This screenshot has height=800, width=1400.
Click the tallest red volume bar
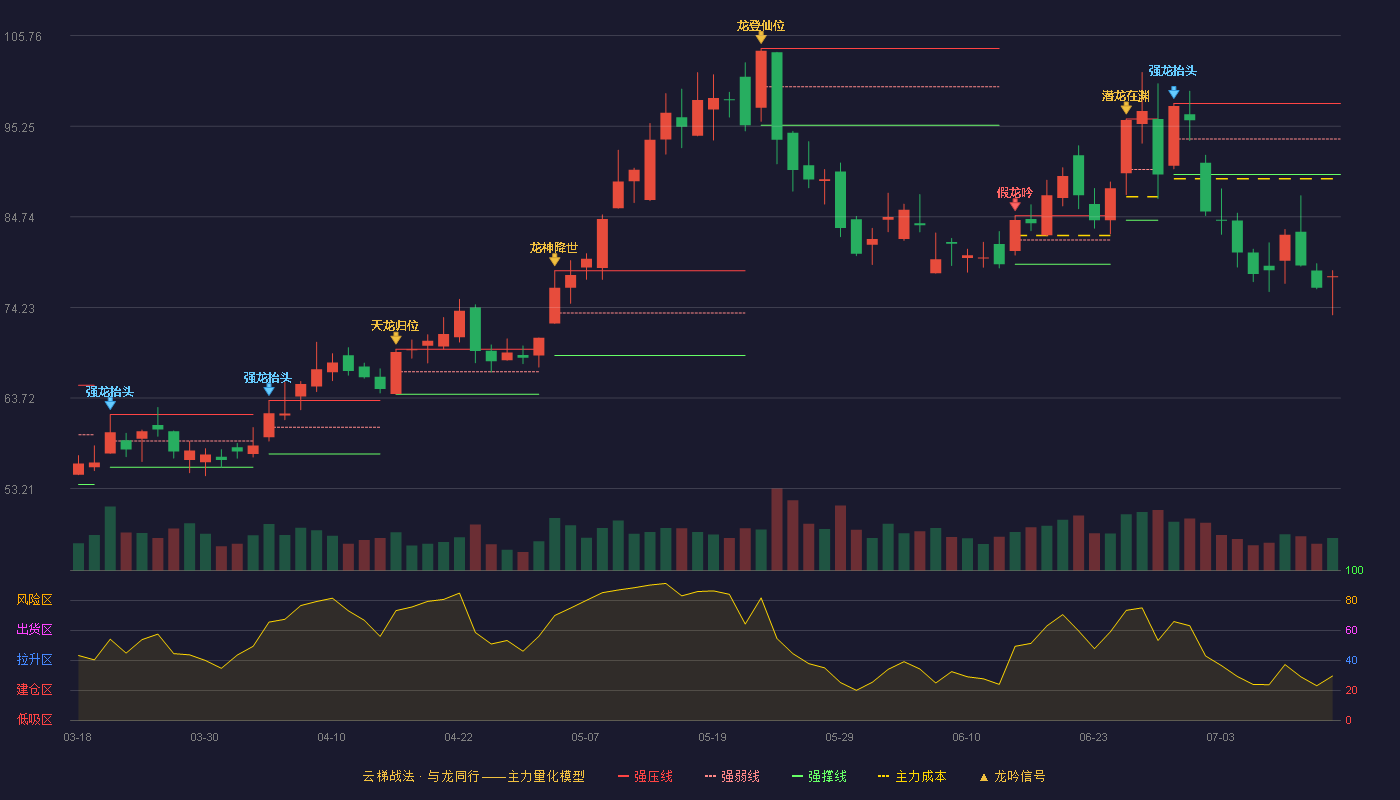pyautogui.click(x=777, y=529)
